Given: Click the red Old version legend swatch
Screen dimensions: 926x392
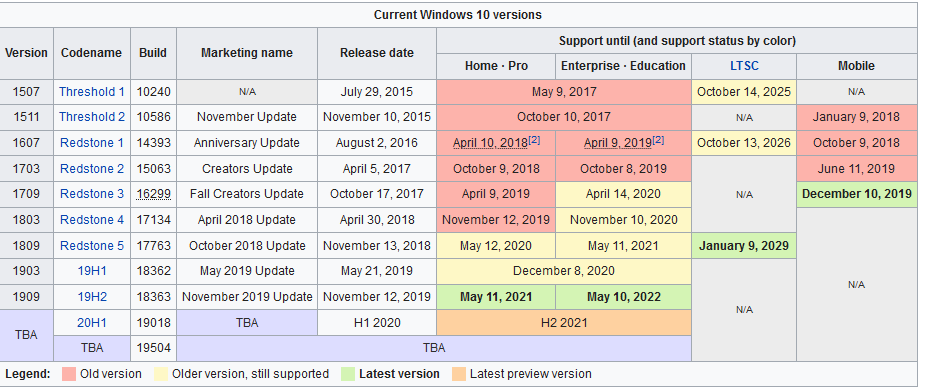Looking at the screenshot, I should click(69, 374).
